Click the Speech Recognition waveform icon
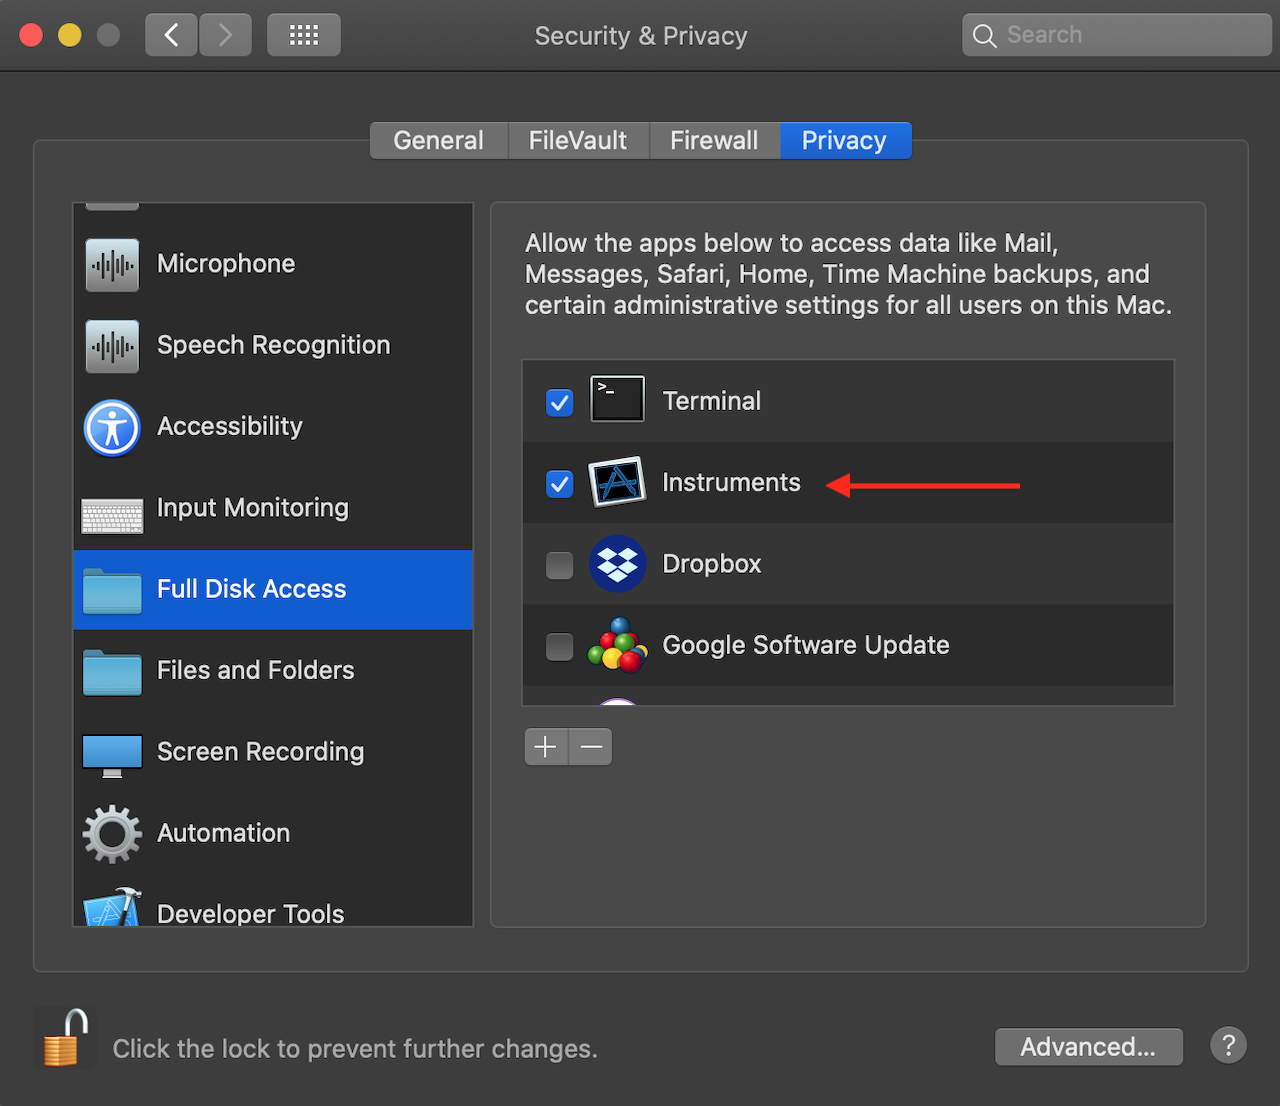1280x1106 pixels. (x=112, y=346)
